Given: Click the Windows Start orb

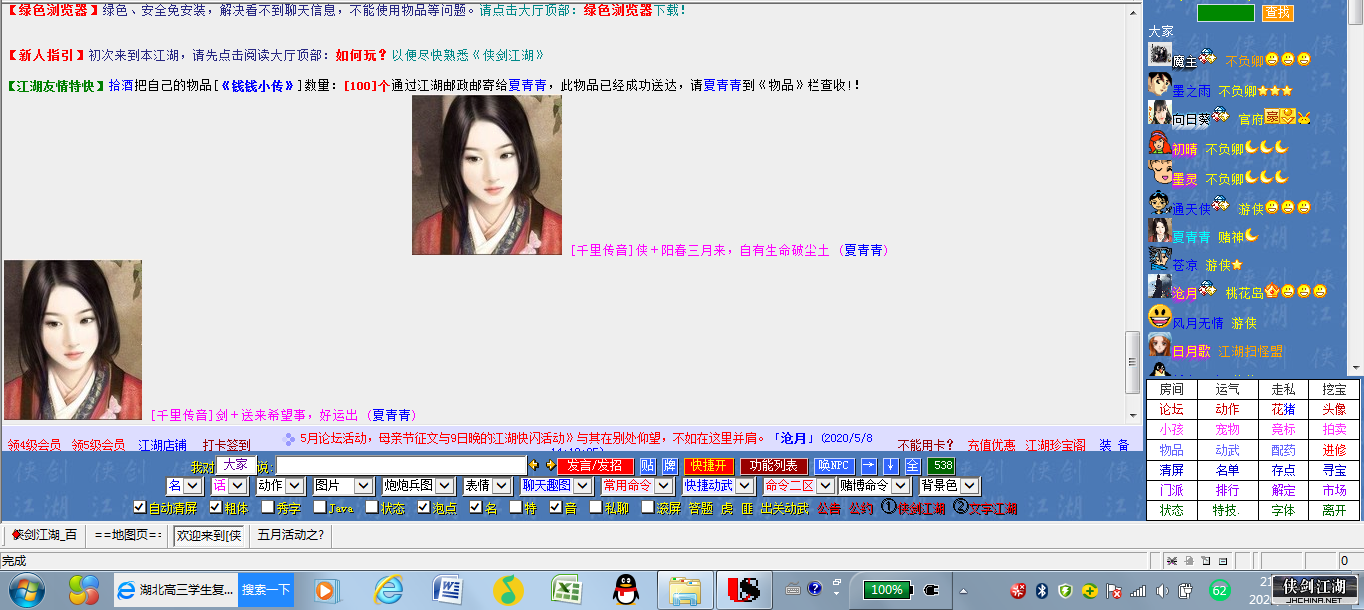Looking at the screenshot, I should (x=25, y=590).
